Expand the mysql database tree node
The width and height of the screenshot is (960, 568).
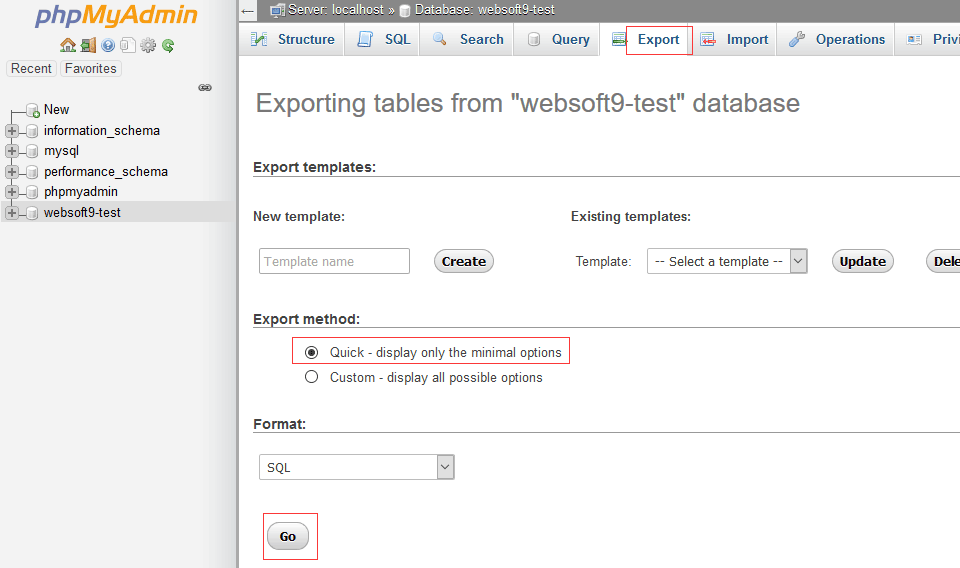point(12,151)
